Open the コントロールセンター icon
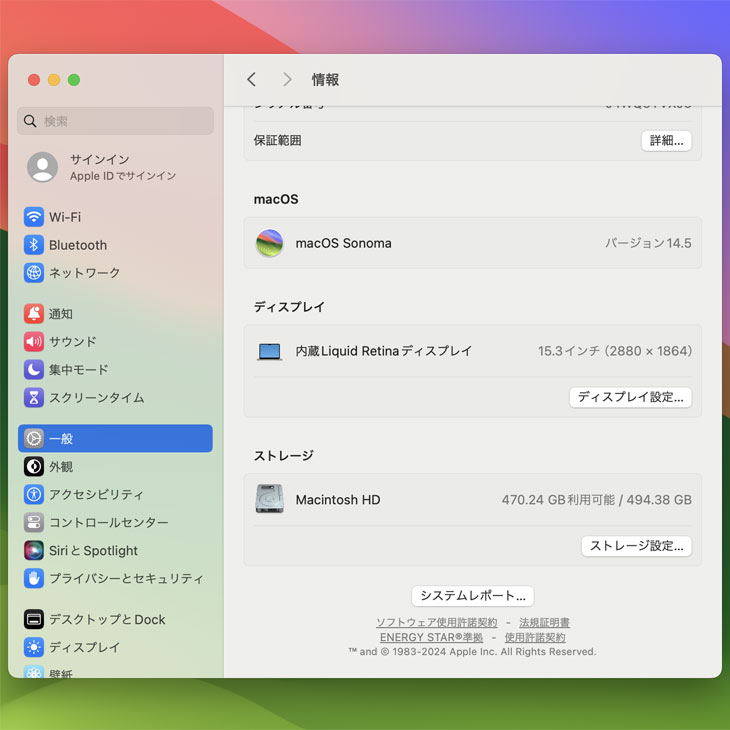 coord(34,522)
